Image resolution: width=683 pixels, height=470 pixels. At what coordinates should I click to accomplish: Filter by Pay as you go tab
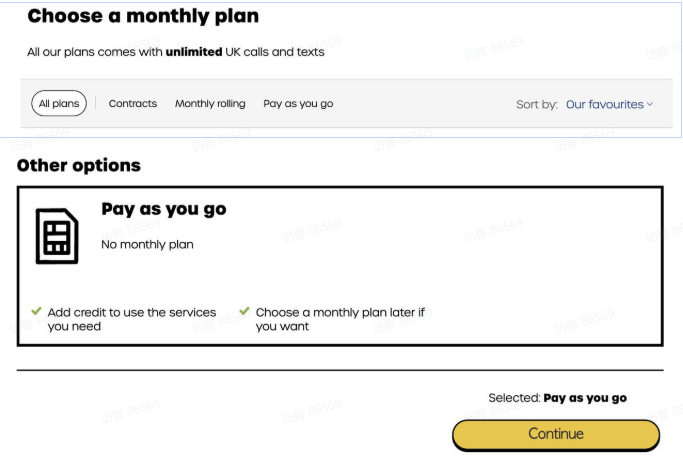[298, 104]
